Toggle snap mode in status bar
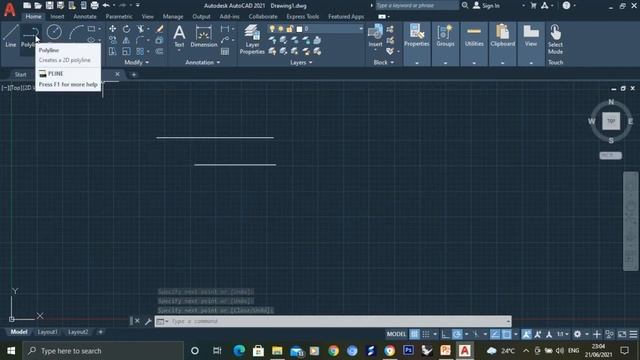The image size is (640, 360). click(x=426, y=334)
